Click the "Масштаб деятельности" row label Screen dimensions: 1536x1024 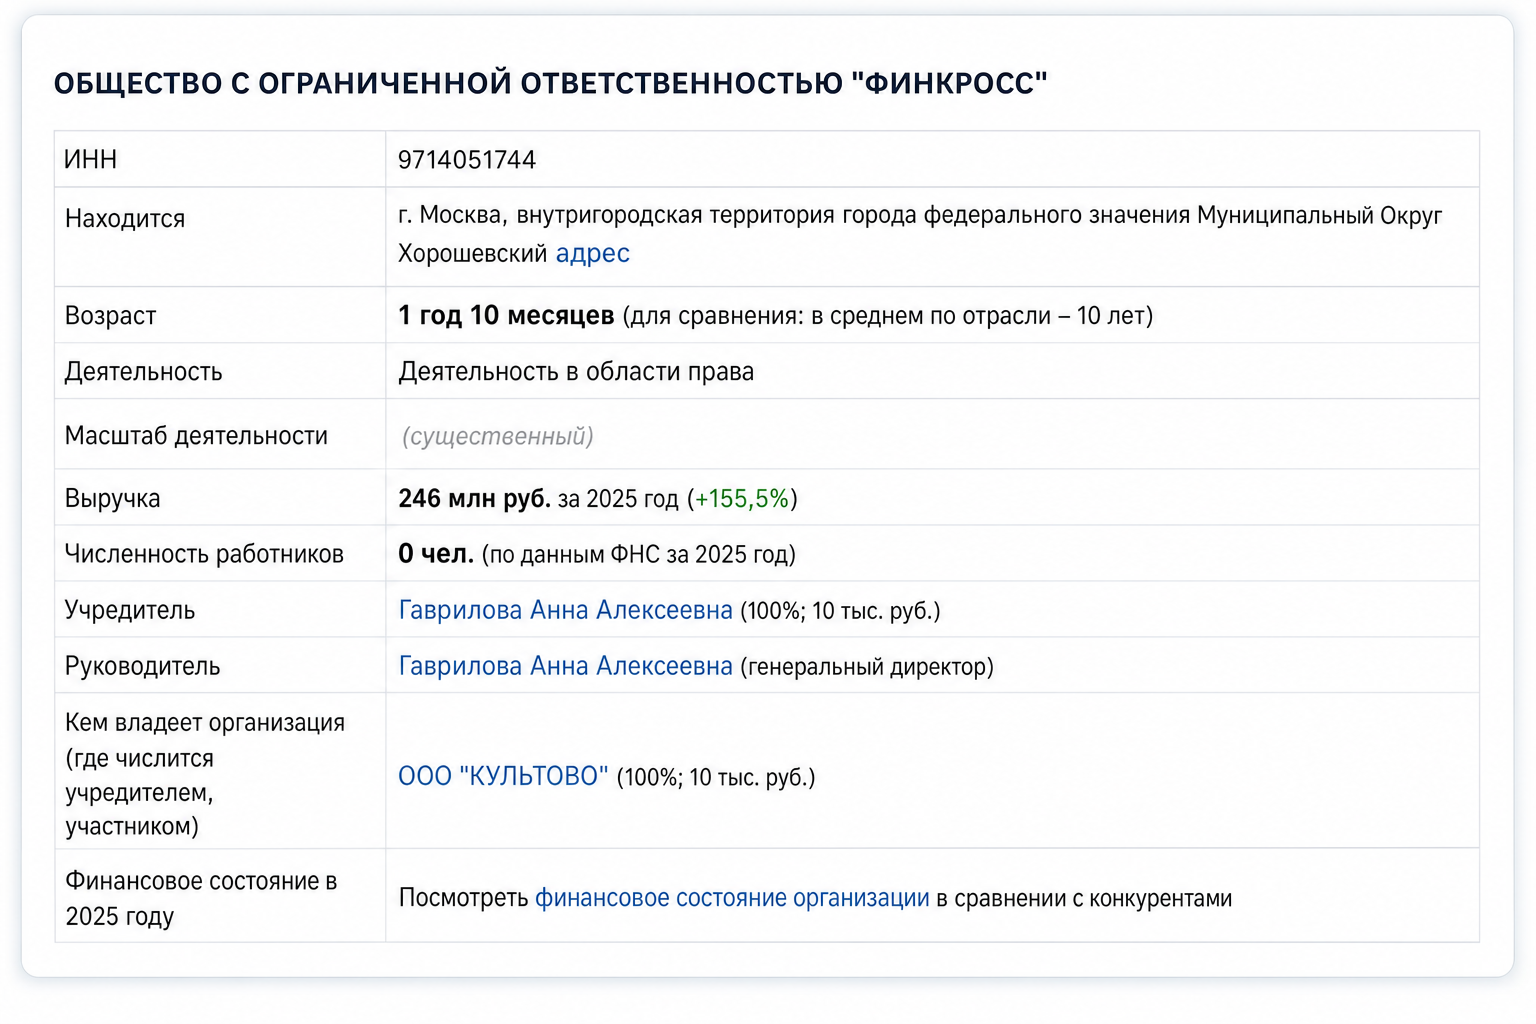pos(196,436)
